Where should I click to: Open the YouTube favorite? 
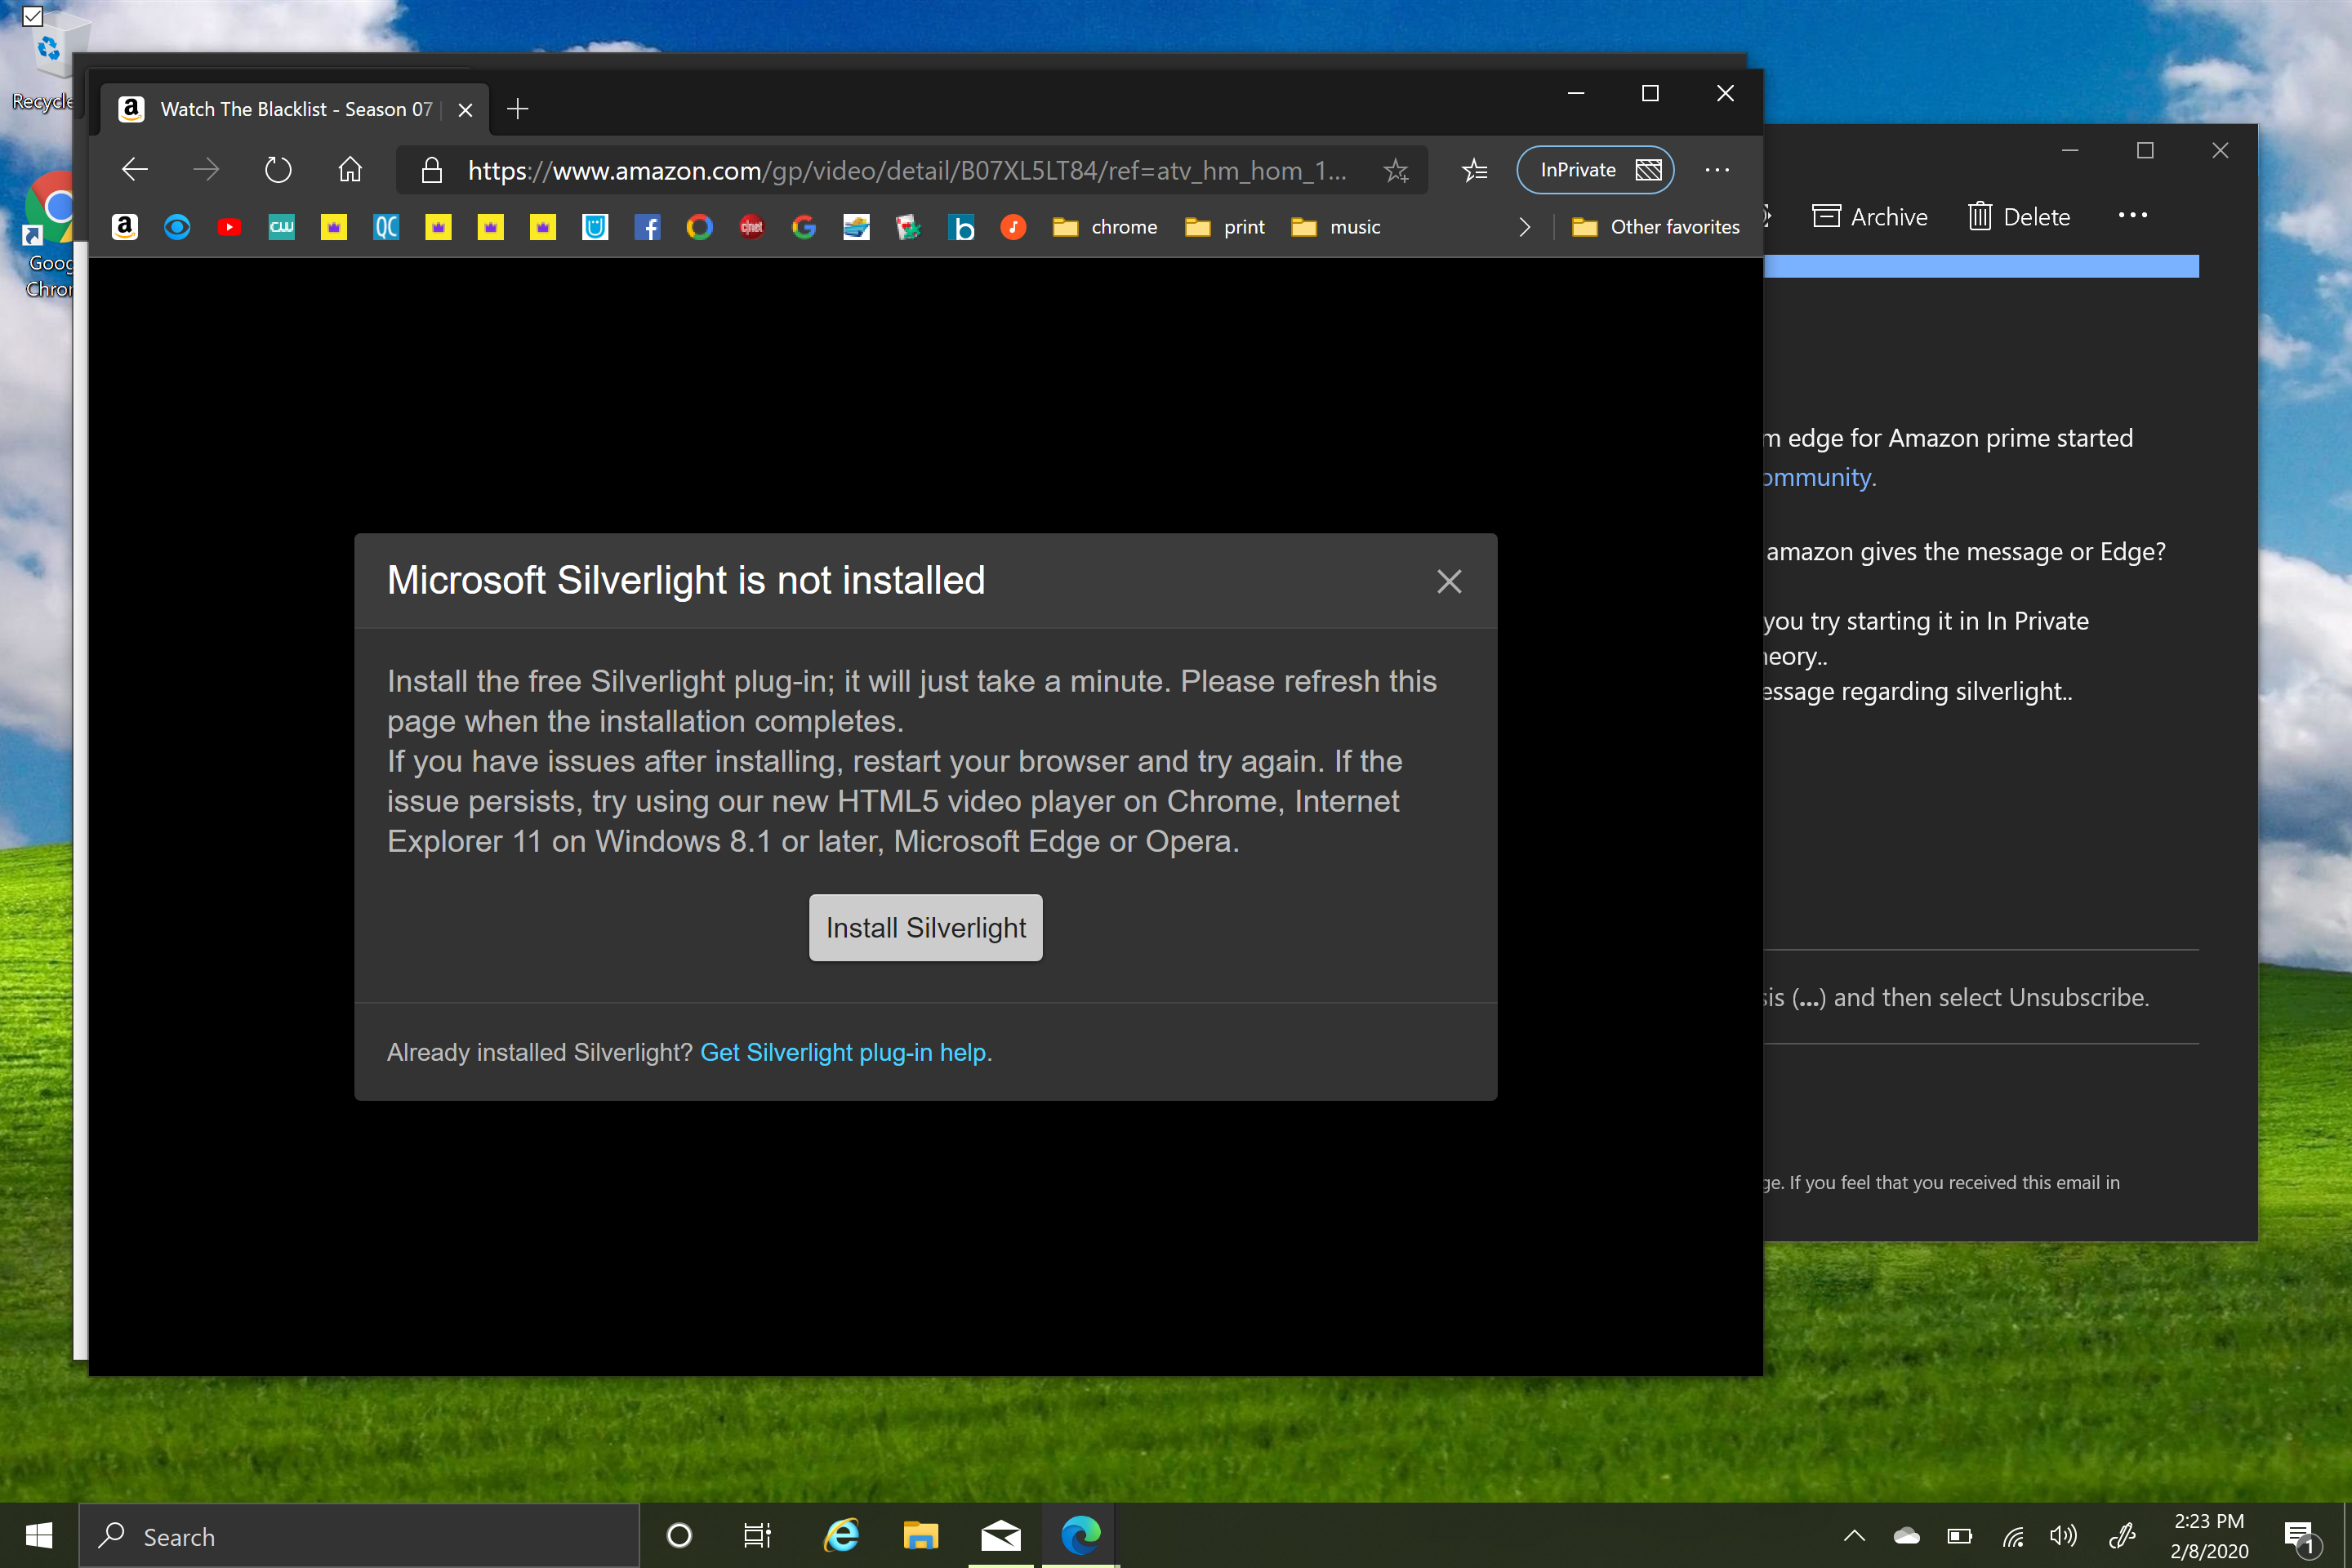click(x=229, y=227)
